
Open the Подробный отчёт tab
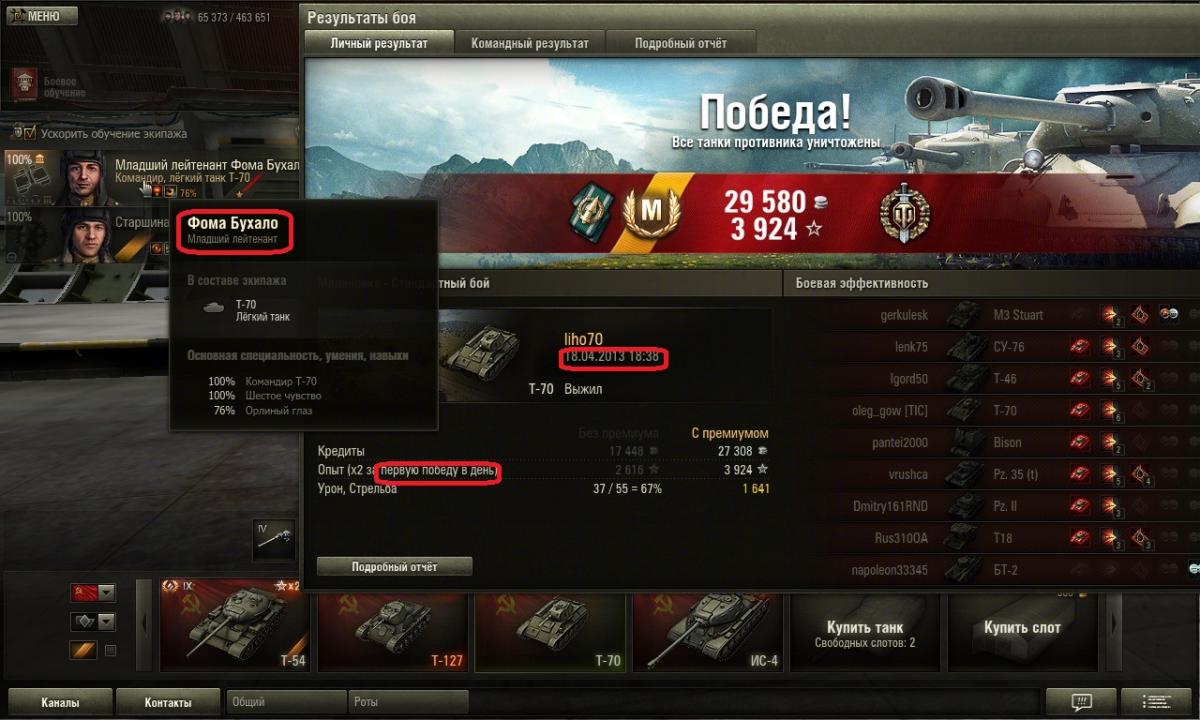click(681, 43)
